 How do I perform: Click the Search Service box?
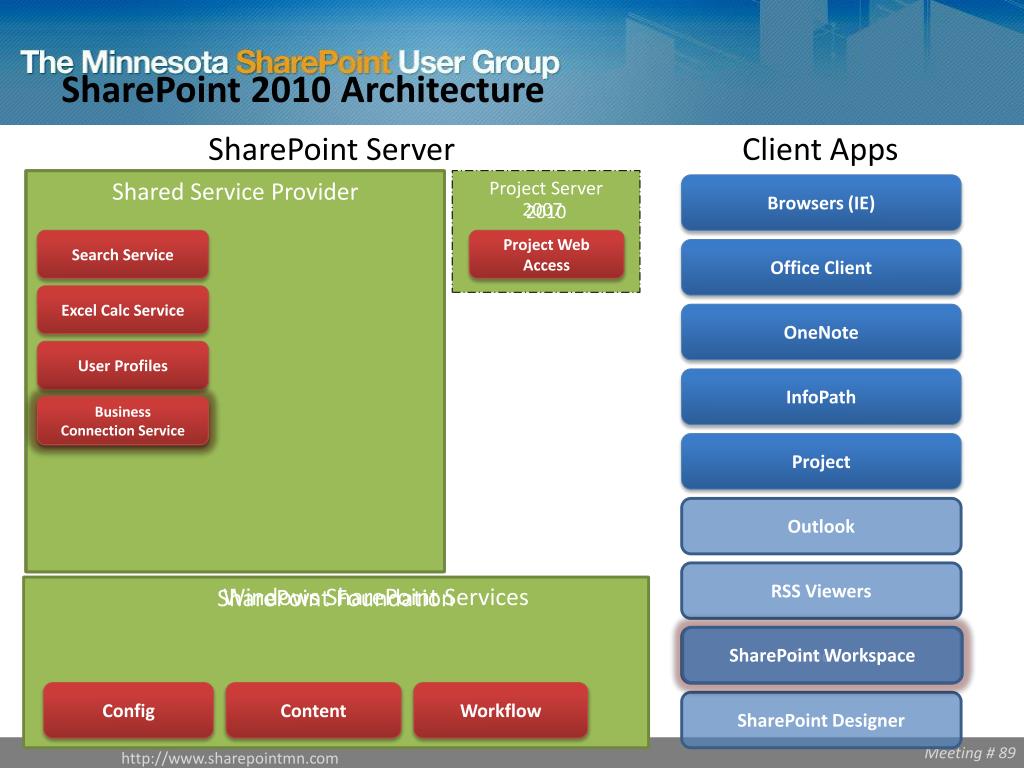click(x=123, y=254)
